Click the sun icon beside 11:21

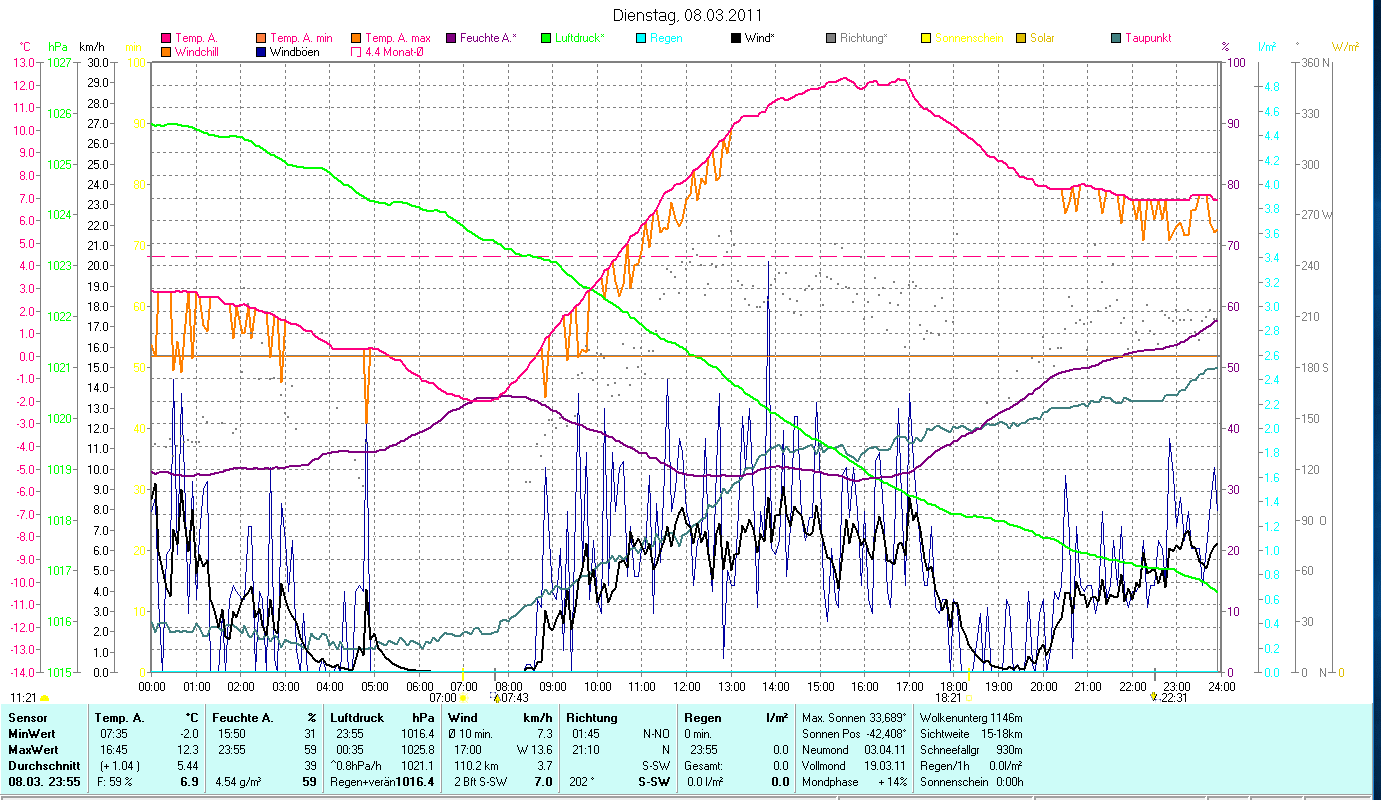click(x=44, y=697)
